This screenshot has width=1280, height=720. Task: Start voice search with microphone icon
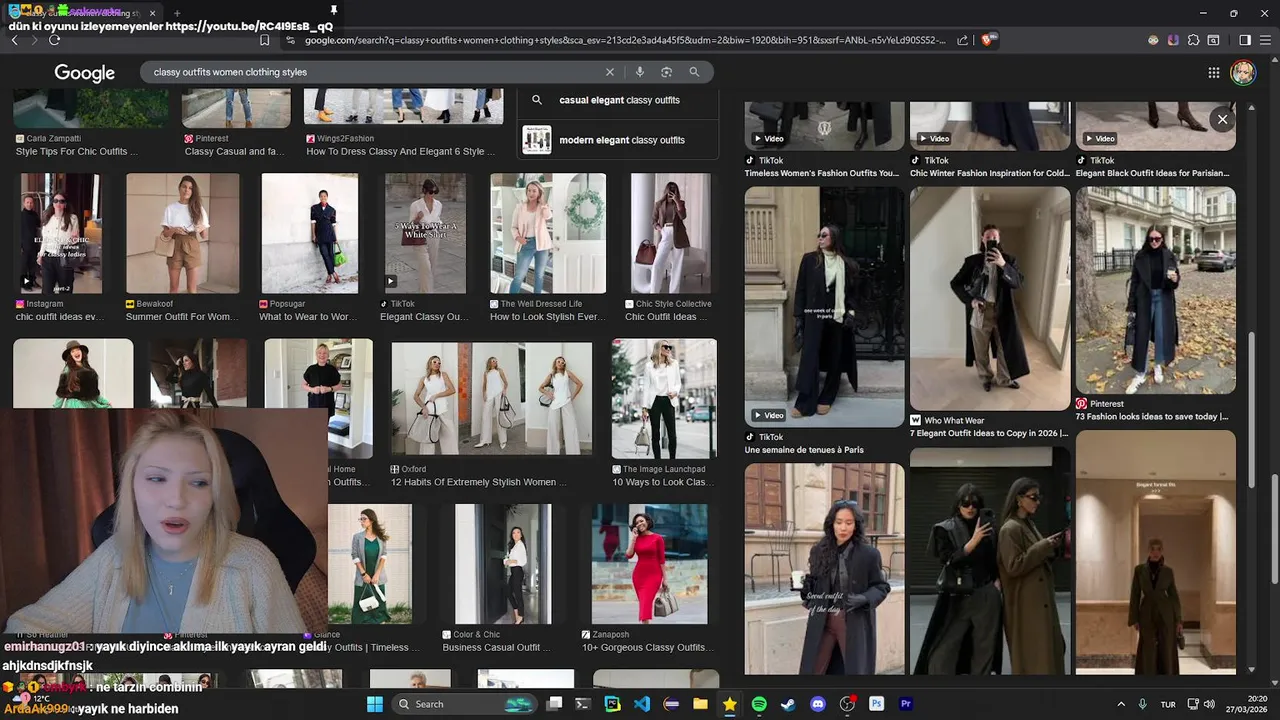pos(639,72)
